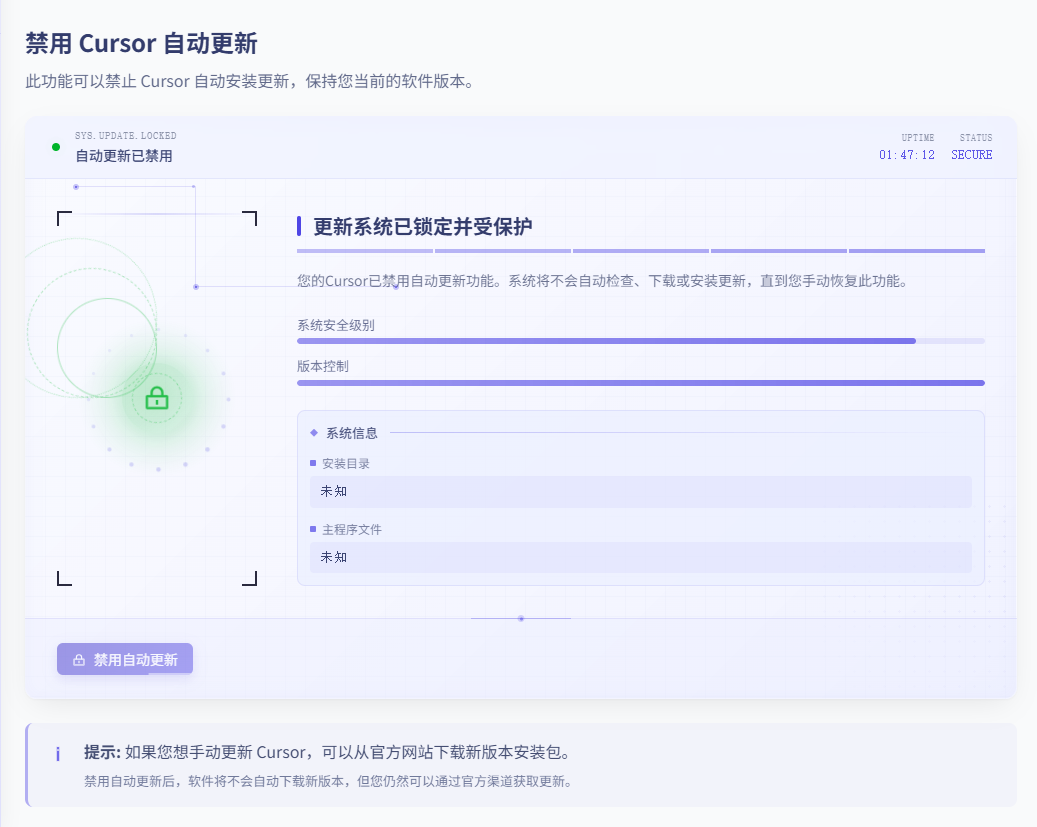1037x827 pixels.
Task: Click the STATUS header label
Action: point(976,138)
